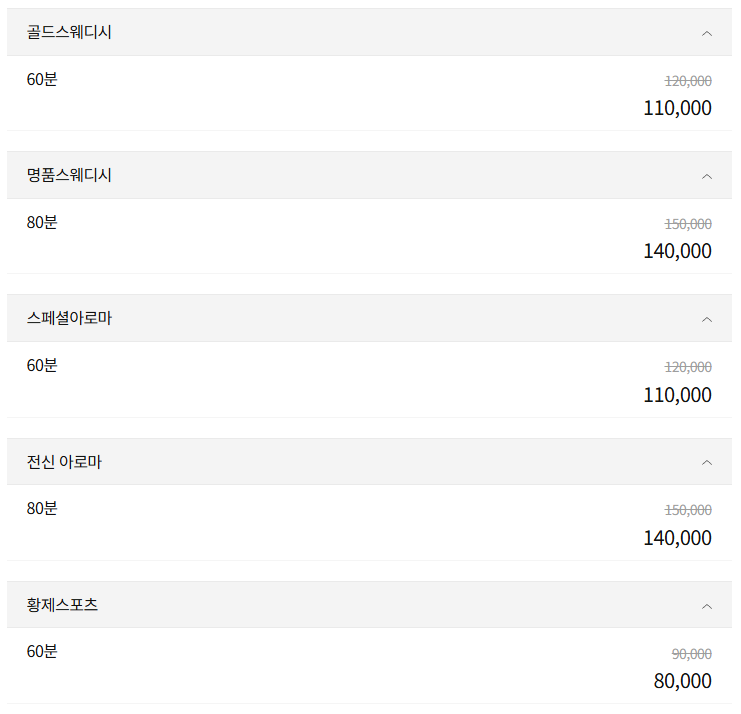741x714 pixels.
Task: Select the 60분 option under 스페셜아로마
Action: 42,365
